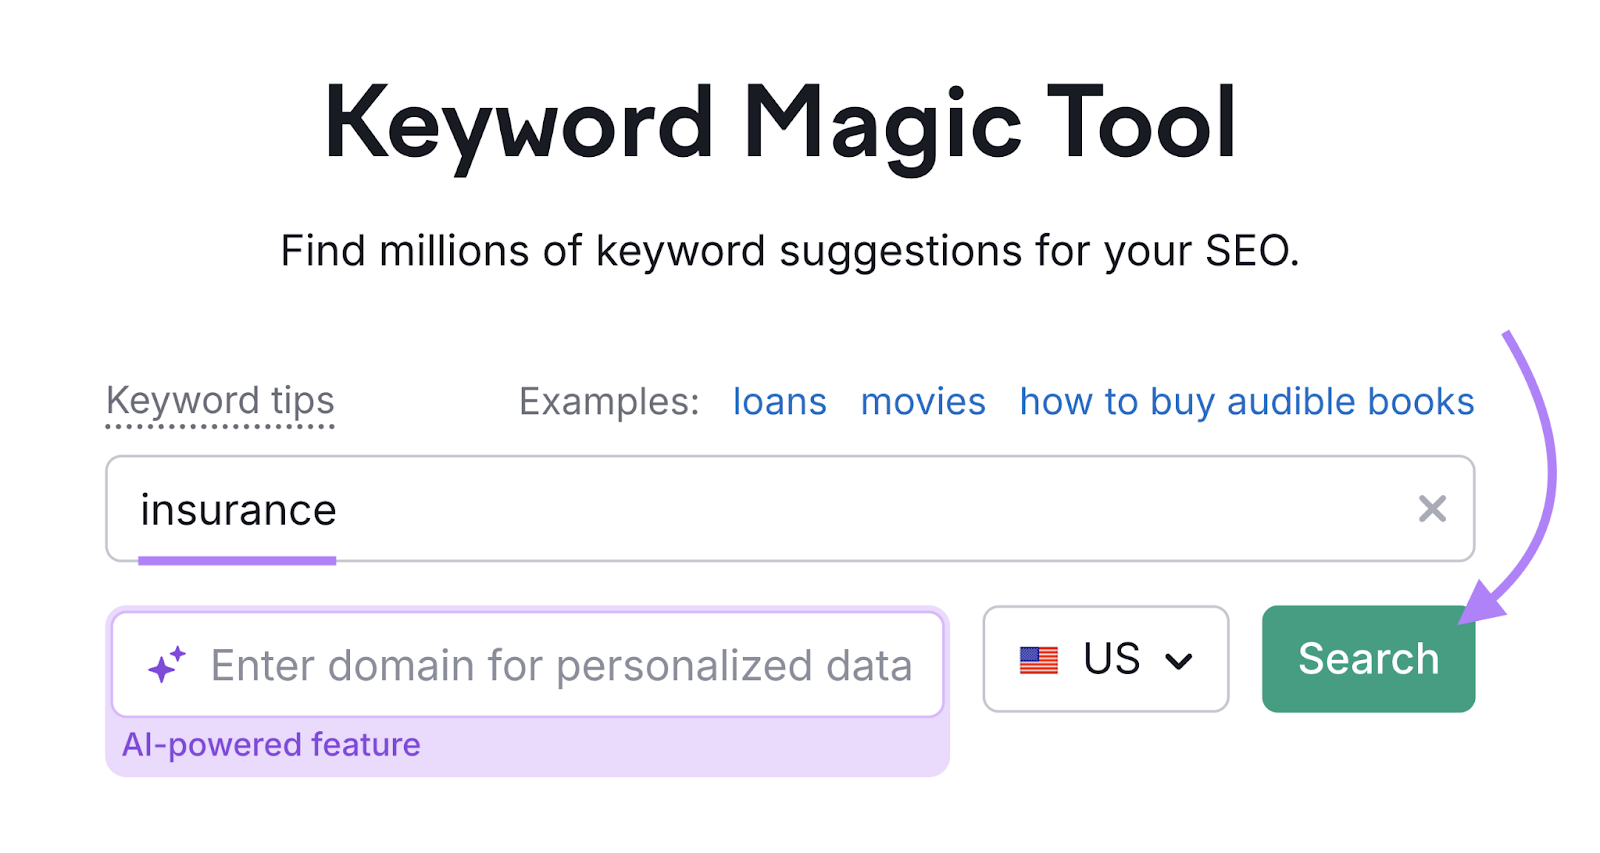Click inside the insurance keyword input
Viewport: 1600px width, 853px height.
(700, 509)
